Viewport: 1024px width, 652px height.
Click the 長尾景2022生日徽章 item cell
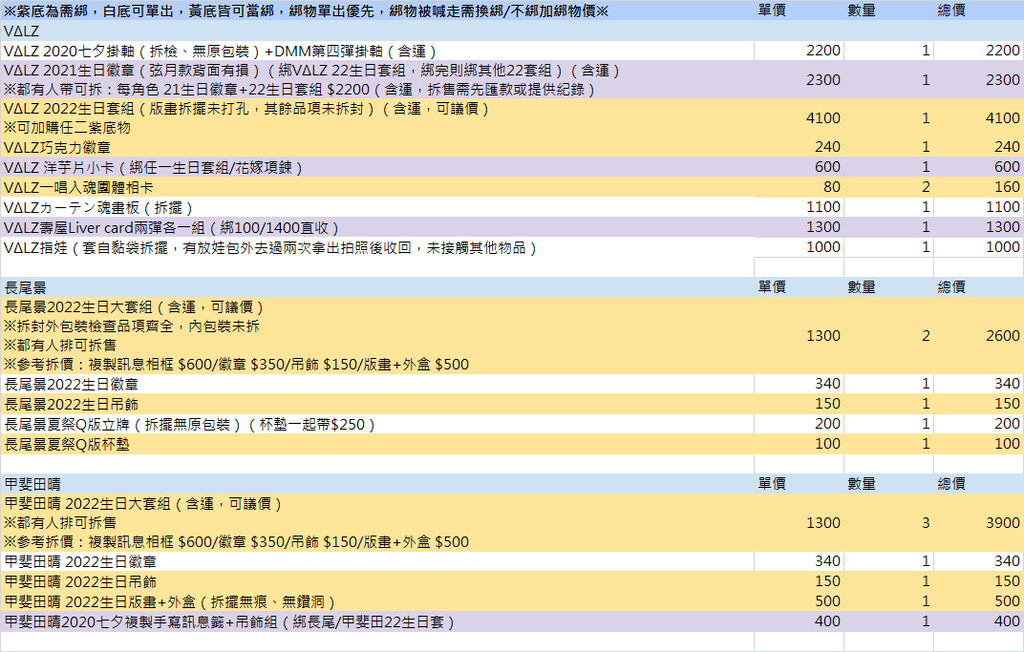click(377, 384)
